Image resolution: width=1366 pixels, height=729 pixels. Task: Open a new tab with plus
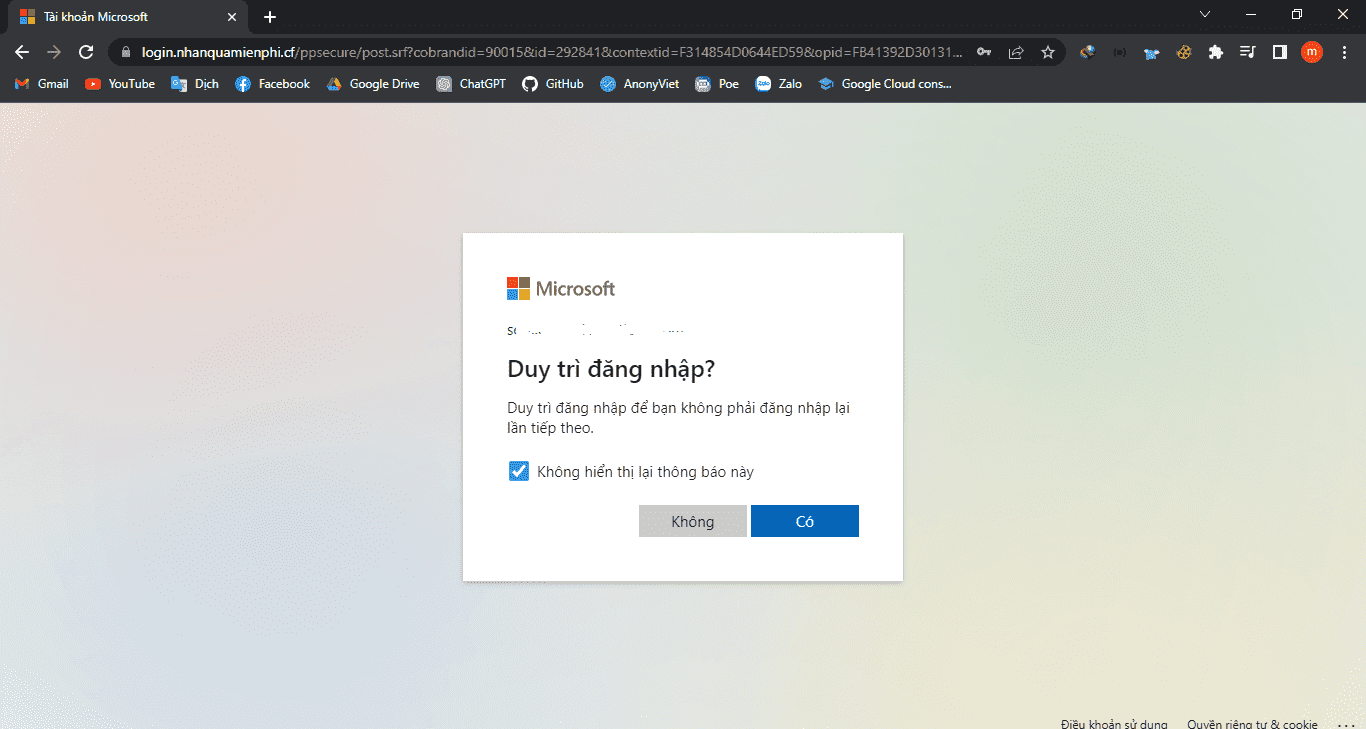coord(270,17)
